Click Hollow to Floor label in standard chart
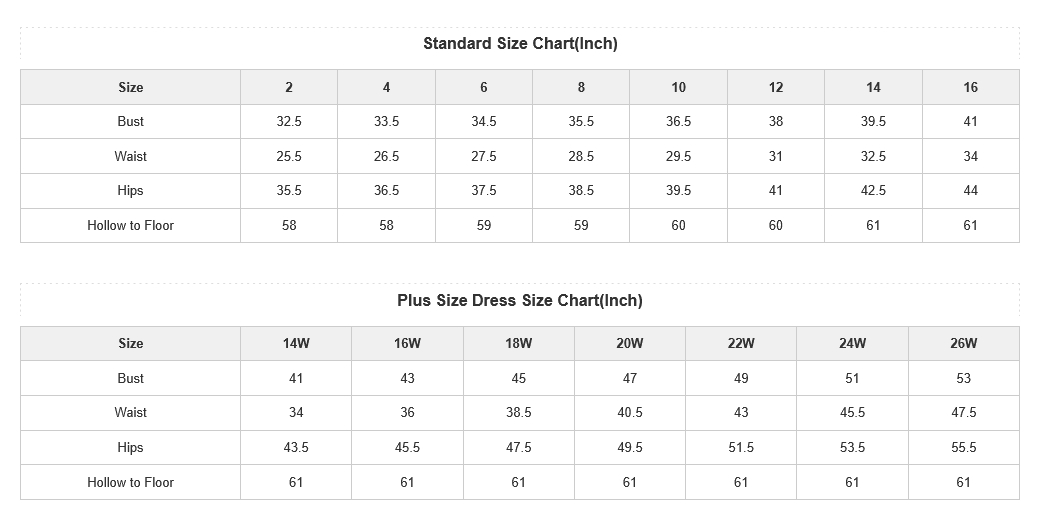 pos(131,225)
